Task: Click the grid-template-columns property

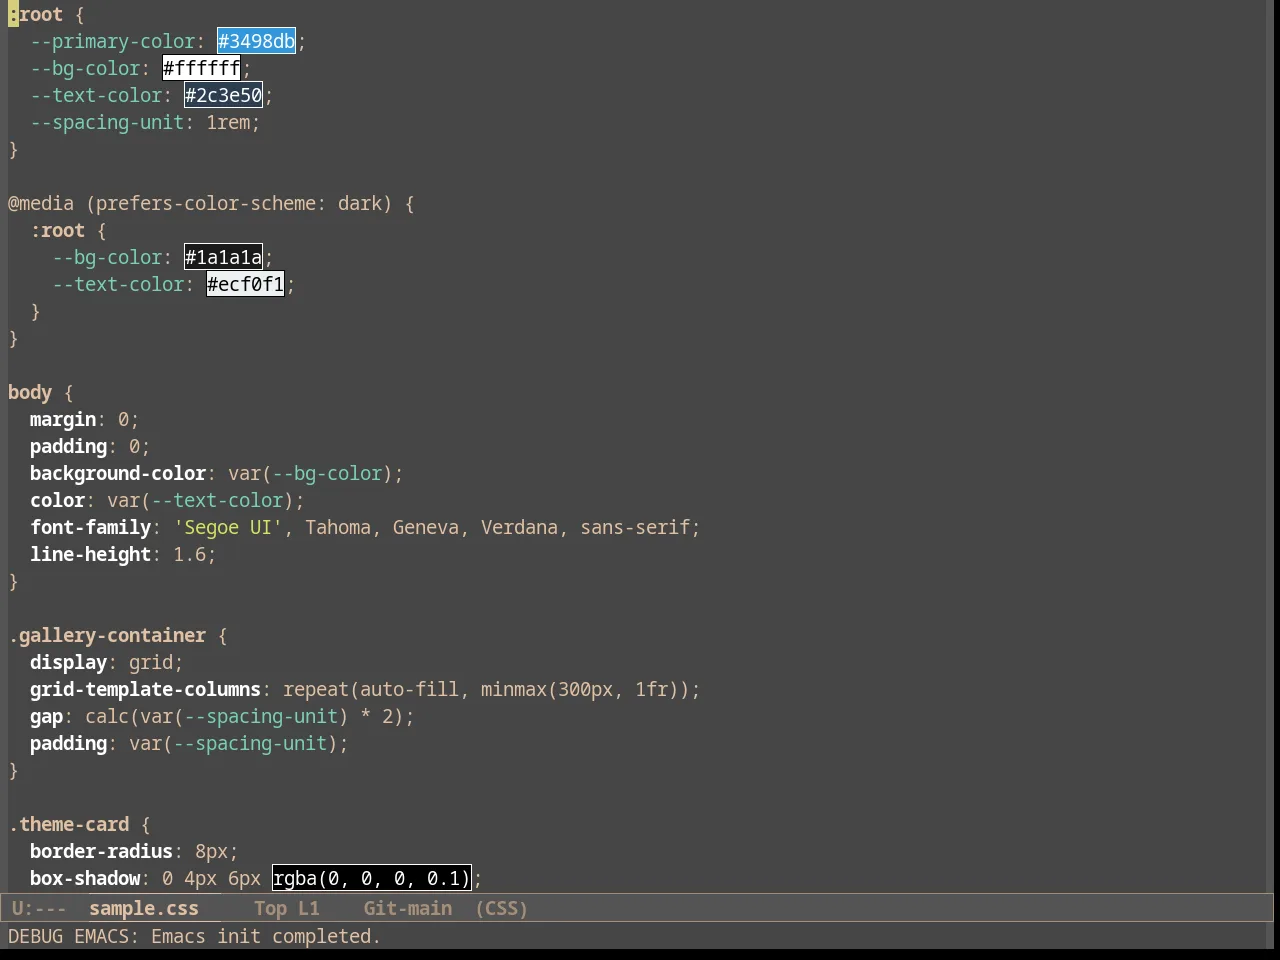Action: coord(145,689)
